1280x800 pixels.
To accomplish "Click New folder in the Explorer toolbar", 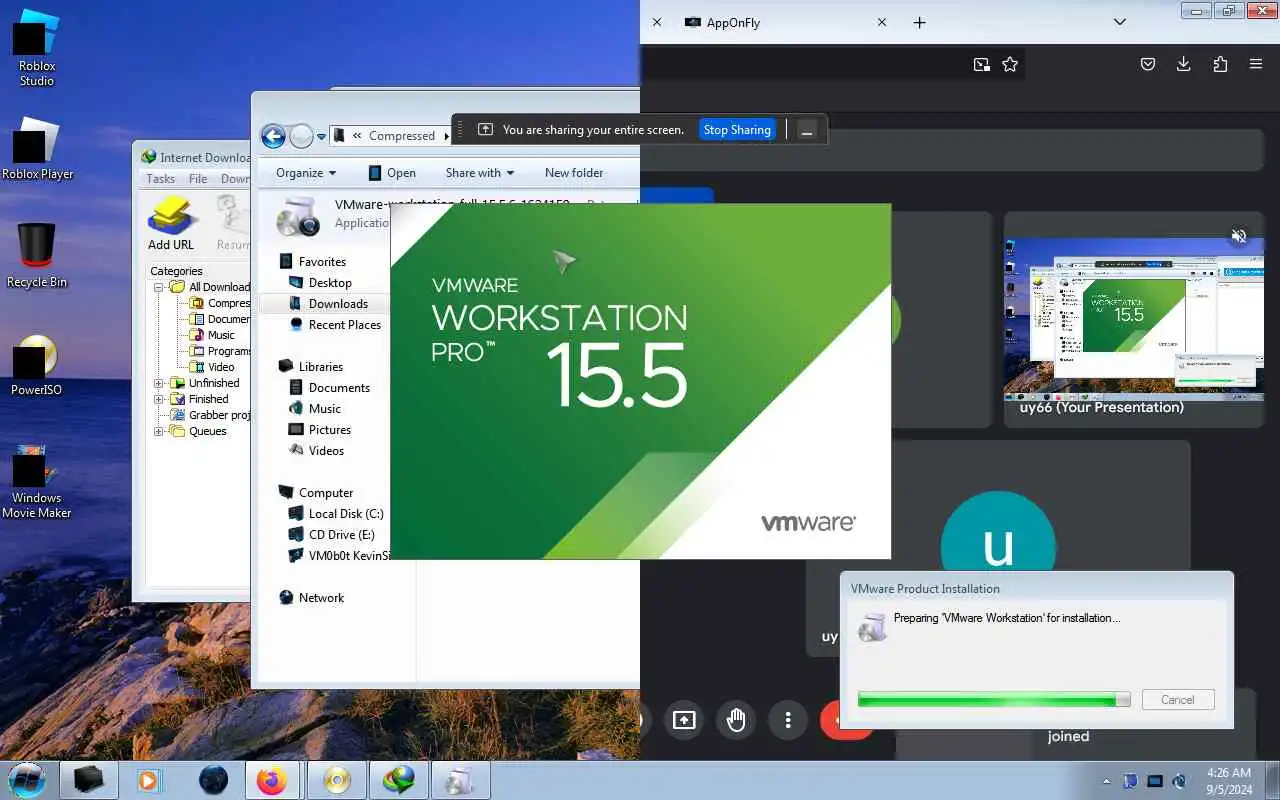I will (574, 173).
